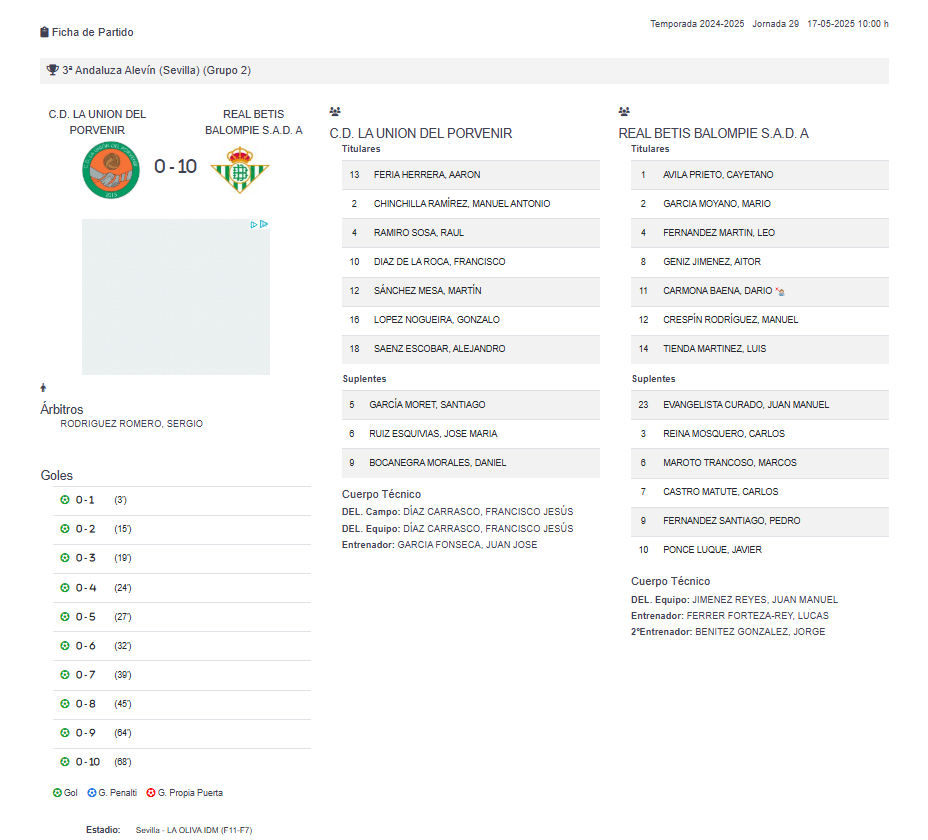The image size is (928, 840).
Task: Click the green Gol legend icon
Action: tap(57, 793)
